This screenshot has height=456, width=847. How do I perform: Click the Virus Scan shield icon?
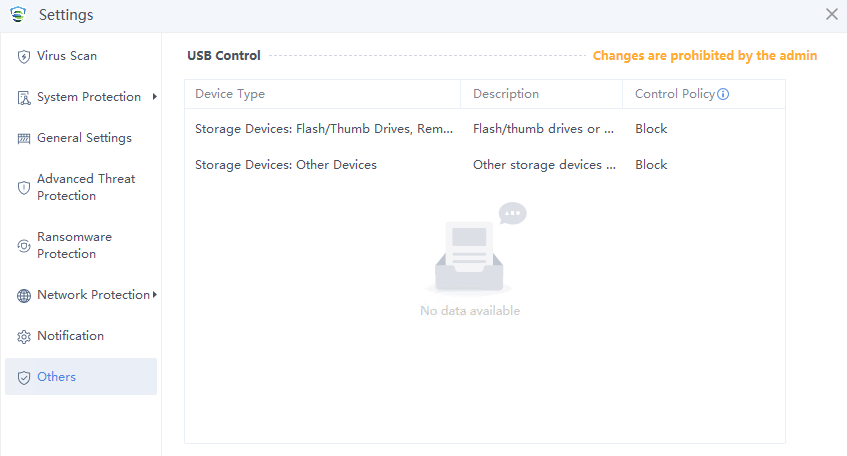click(x=24, y=57)
